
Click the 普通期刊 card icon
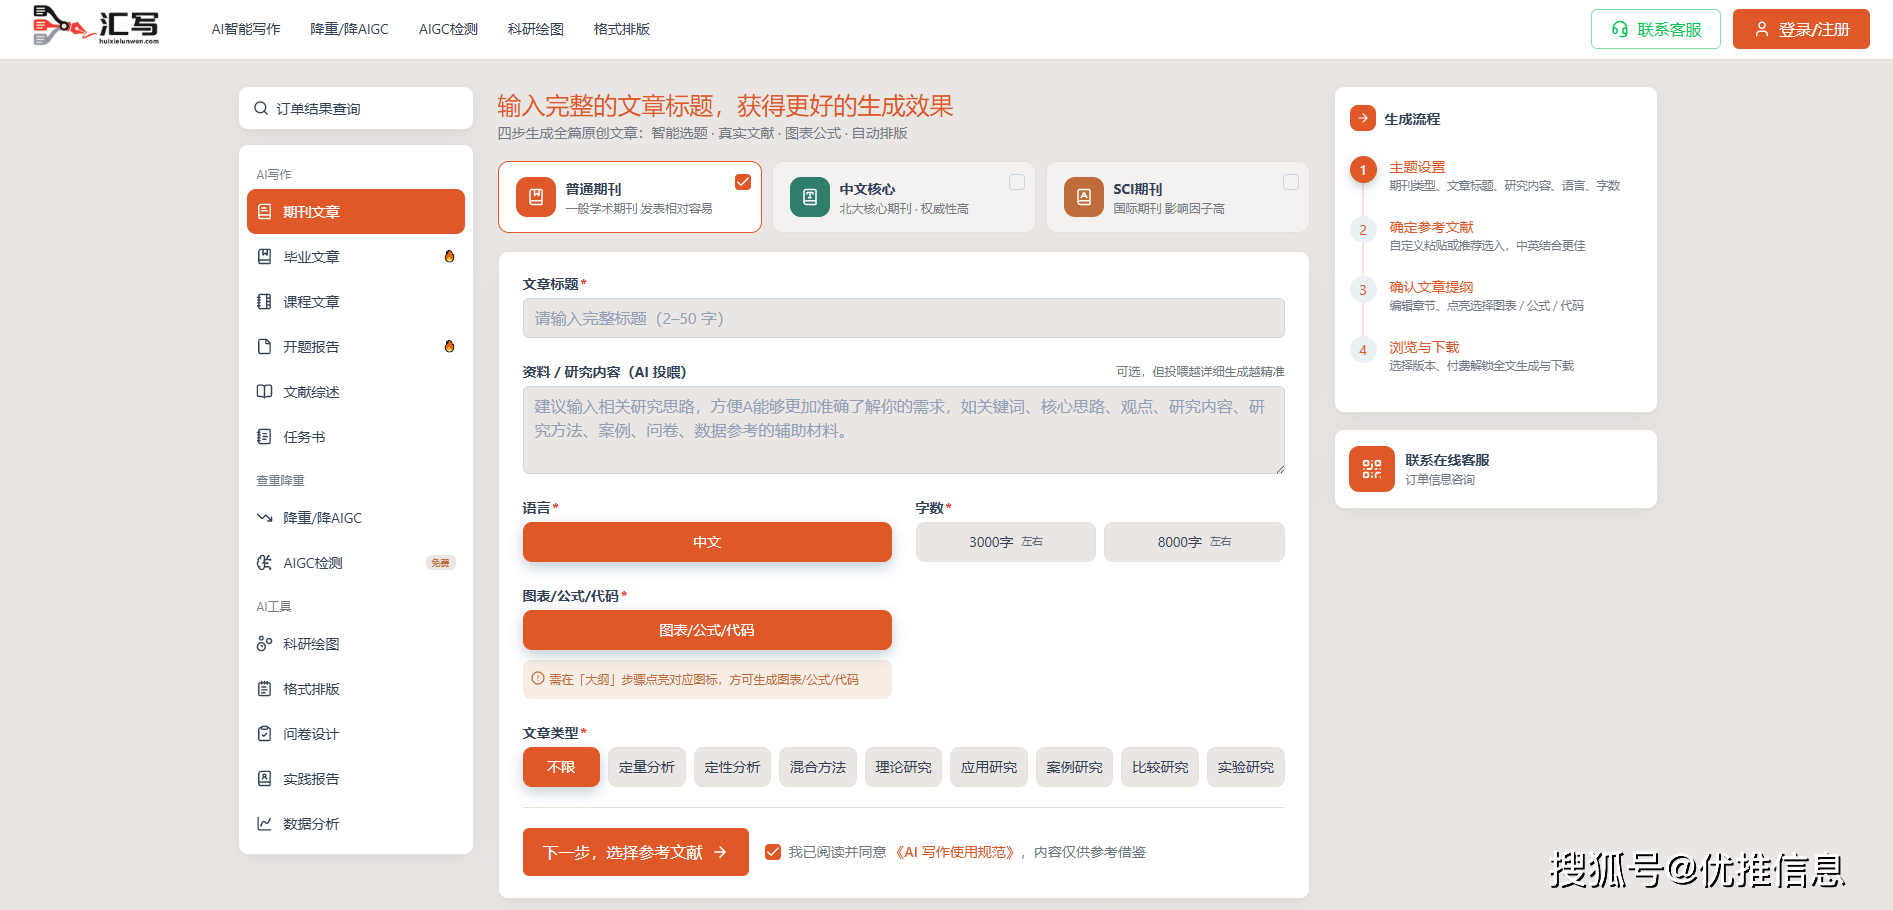click(x=536, y=197)
